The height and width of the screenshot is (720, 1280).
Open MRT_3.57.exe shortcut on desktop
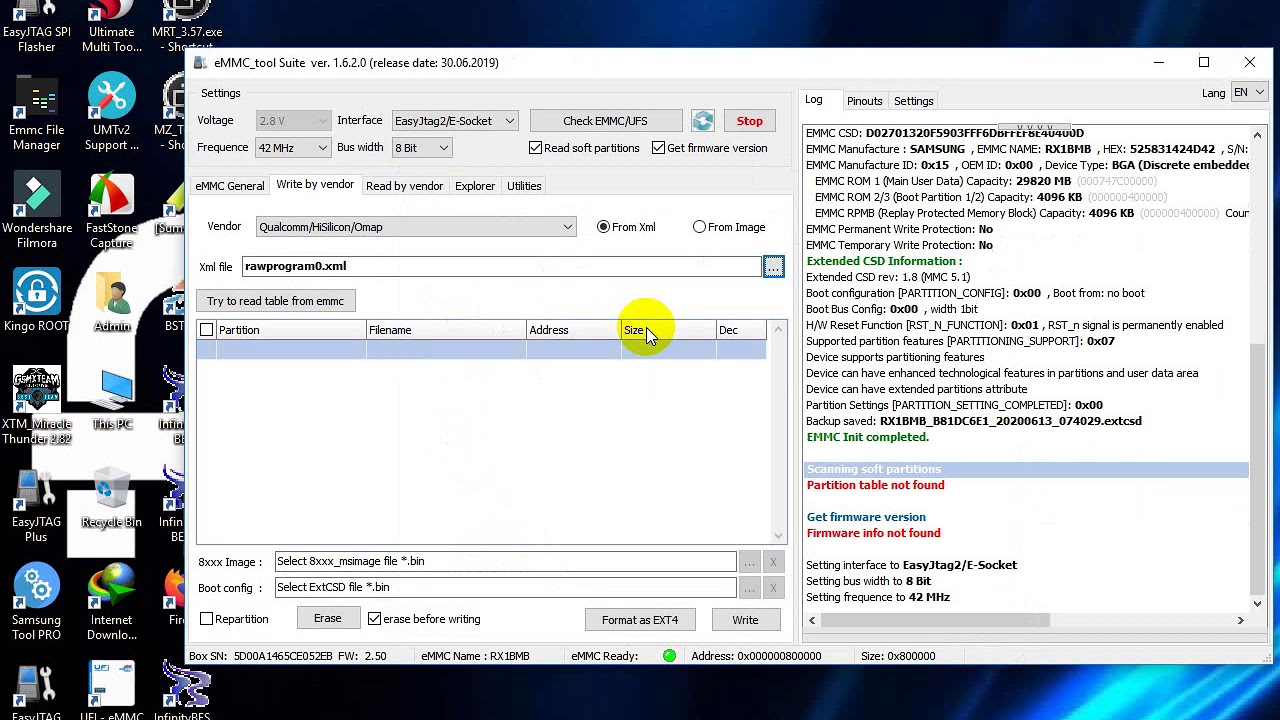point(186,27)
